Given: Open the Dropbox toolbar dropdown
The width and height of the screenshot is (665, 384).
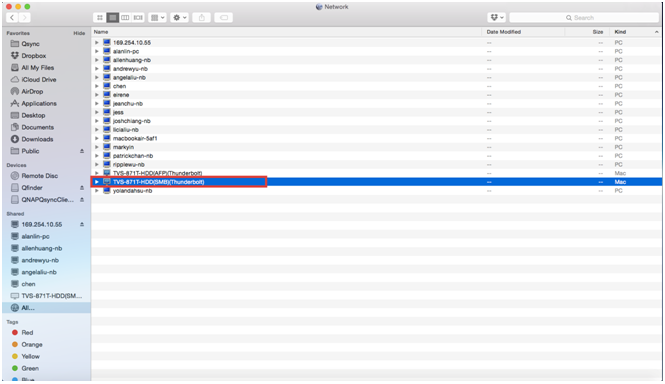Looking at the screenshot, I should pos(497,17).
